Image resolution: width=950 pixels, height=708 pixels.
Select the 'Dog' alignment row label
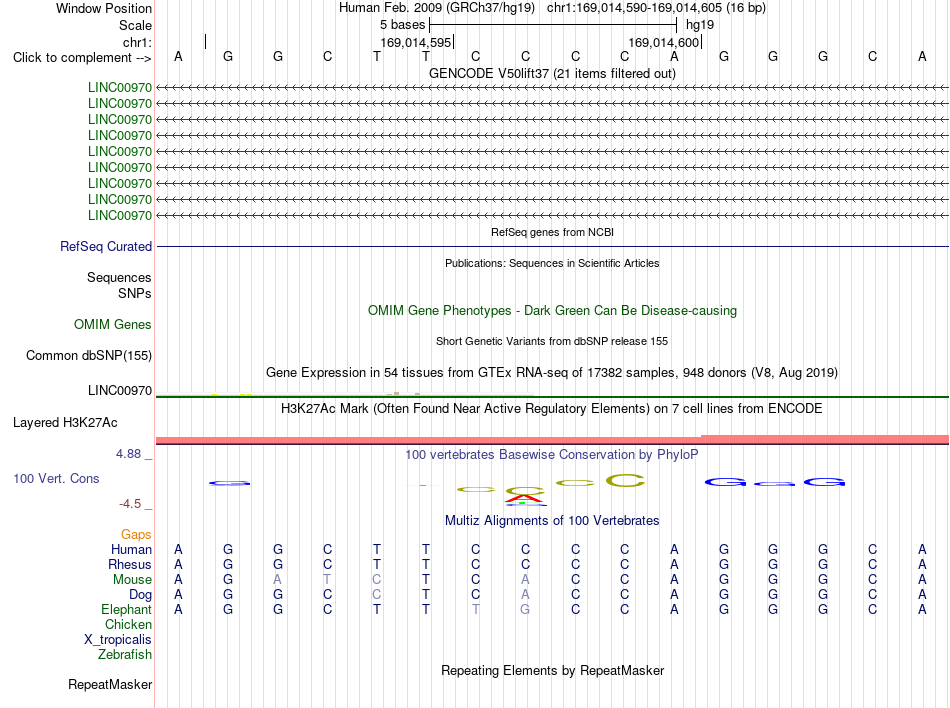pyautogui.click(x=141, y=595)
